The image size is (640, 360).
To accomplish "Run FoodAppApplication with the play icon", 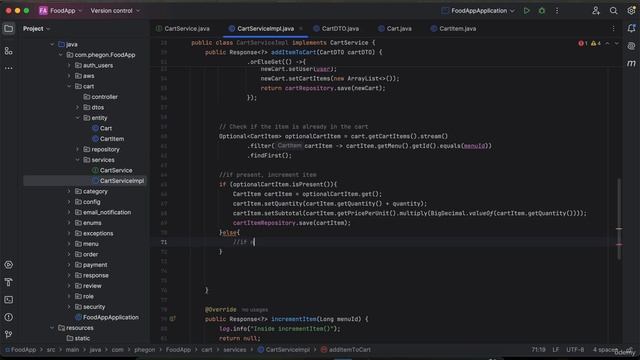I will (527, 11).
